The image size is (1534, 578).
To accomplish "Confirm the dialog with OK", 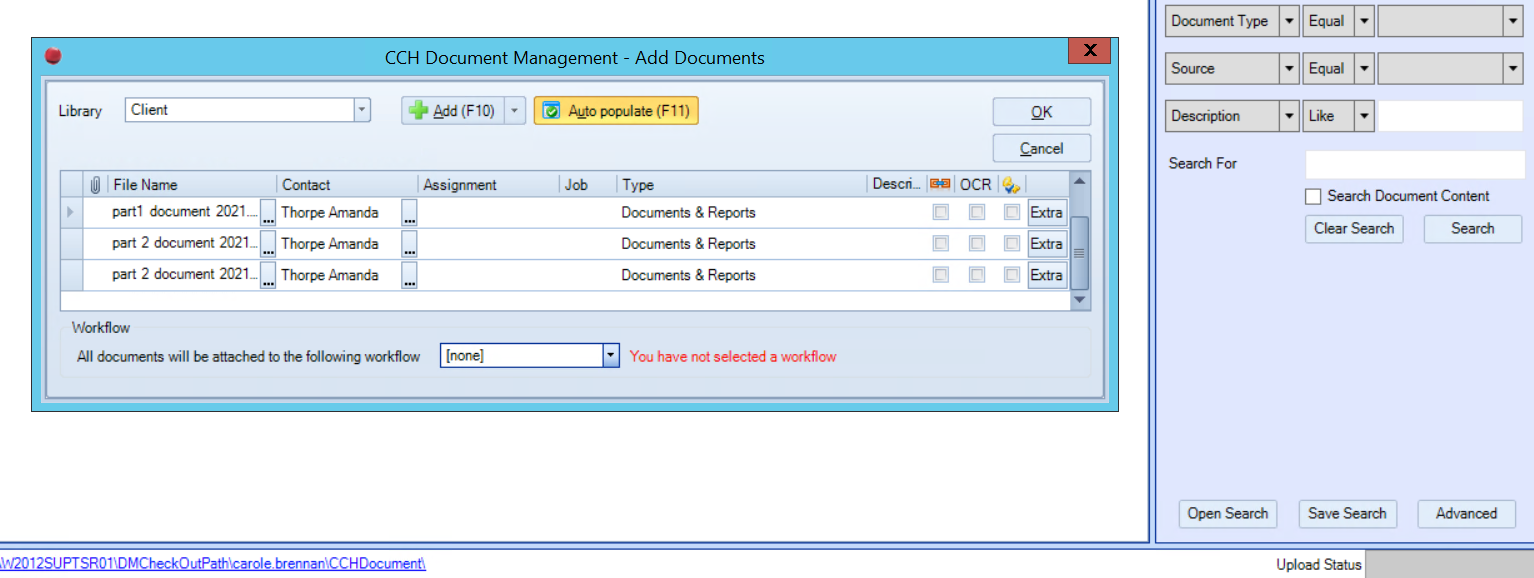I will 1042,112.
